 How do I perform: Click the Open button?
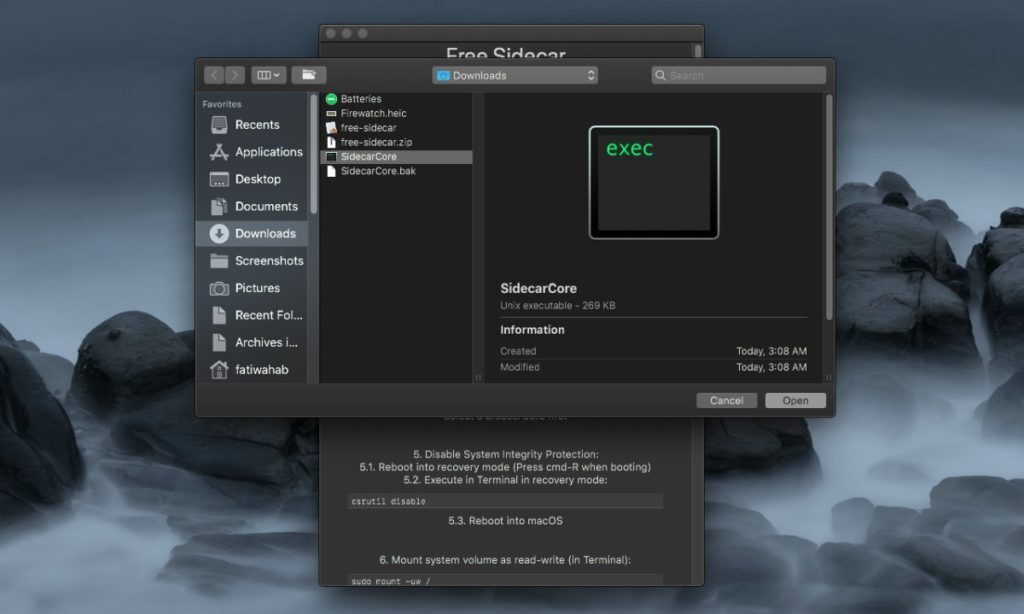click(x=795, y=400)
